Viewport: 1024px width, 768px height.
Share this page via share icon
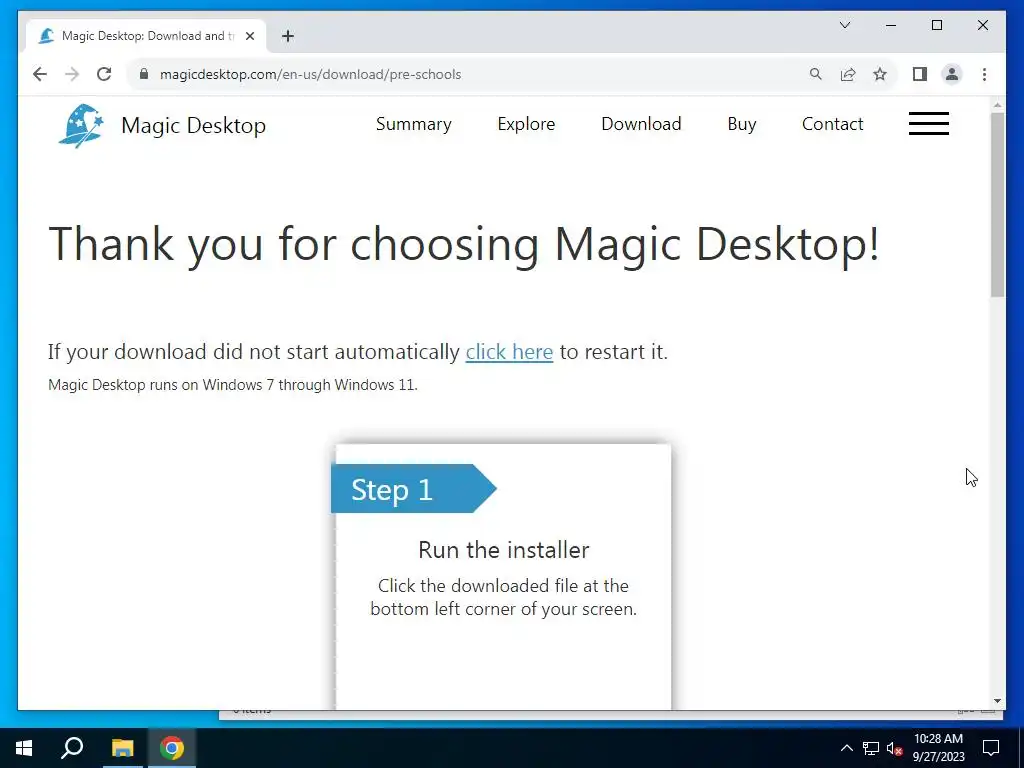pyautogui.click(x=848, y=74)
